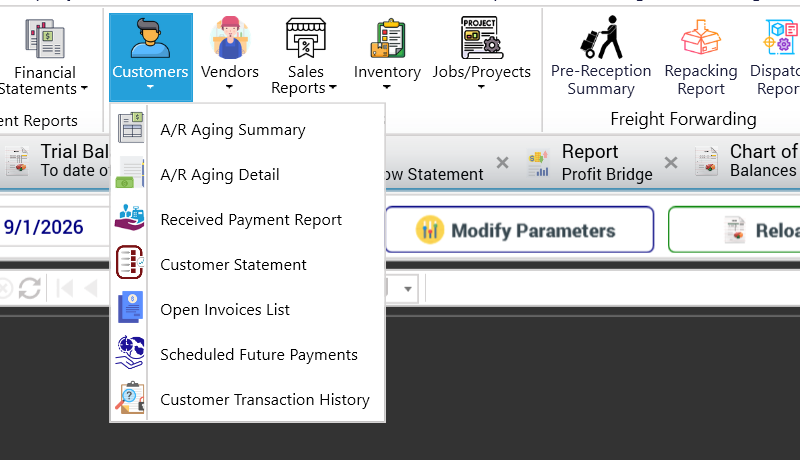Choose Scheduled Future Payments

coord(247,354)
